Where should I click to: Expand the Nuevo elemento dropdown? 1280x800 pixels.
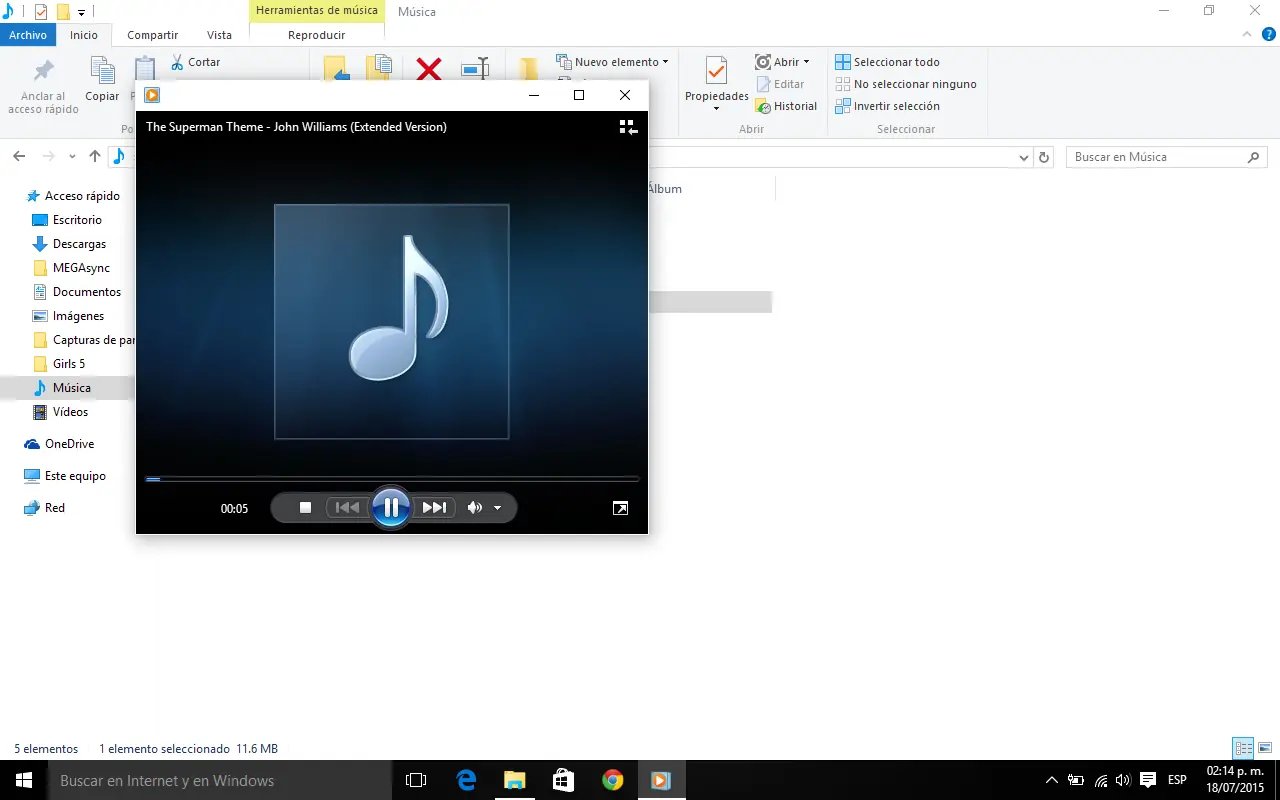pyautogui.click(x=665, y=62)
